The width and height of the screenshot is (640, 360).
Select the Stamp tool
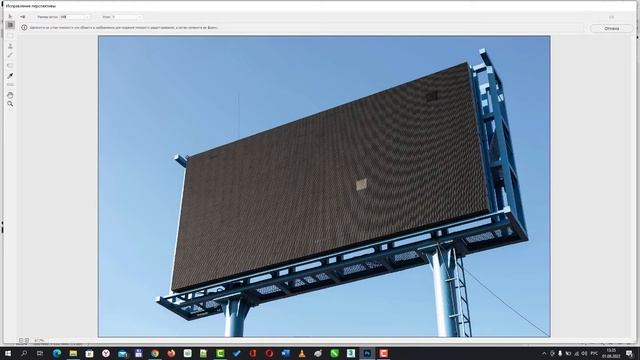pyautogui.click(x=10, y=46)
